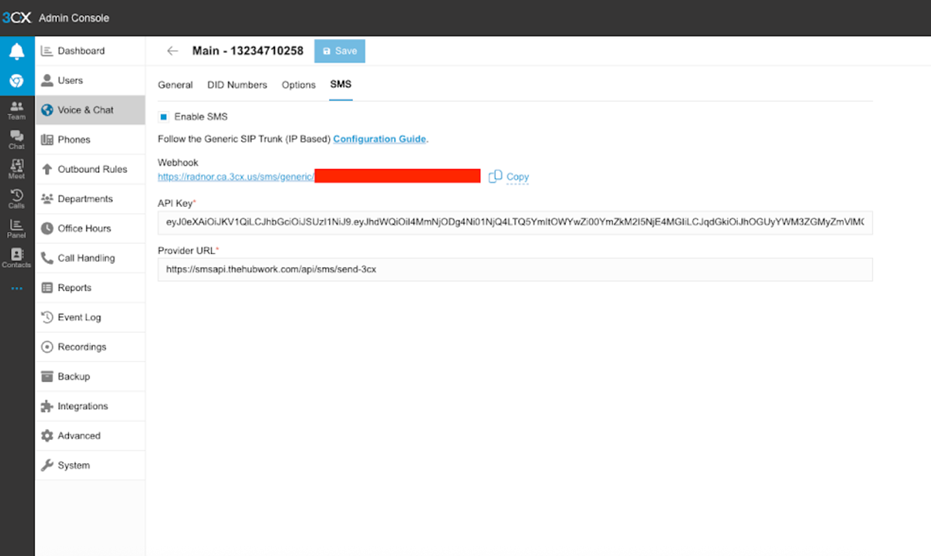Click the Provider URL input field

click(x=515, y=269)
